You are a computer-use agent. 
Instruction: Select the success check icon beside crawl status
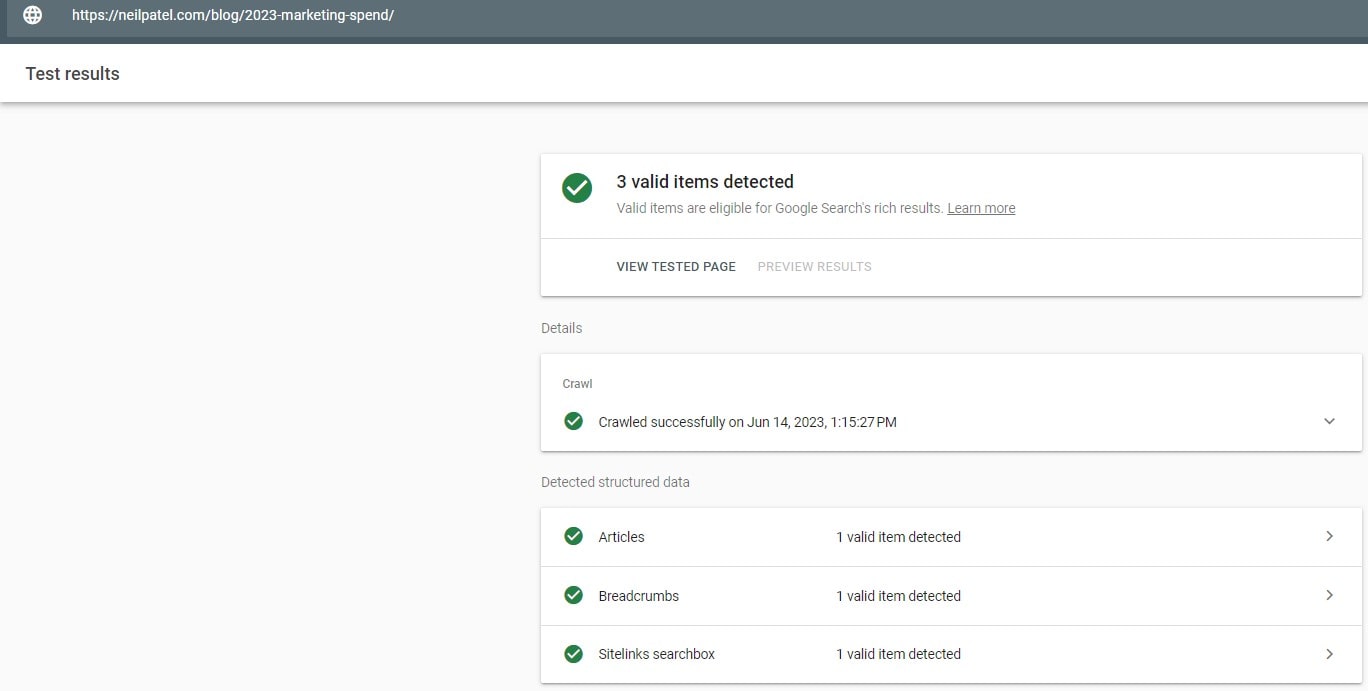coord(573,421)
